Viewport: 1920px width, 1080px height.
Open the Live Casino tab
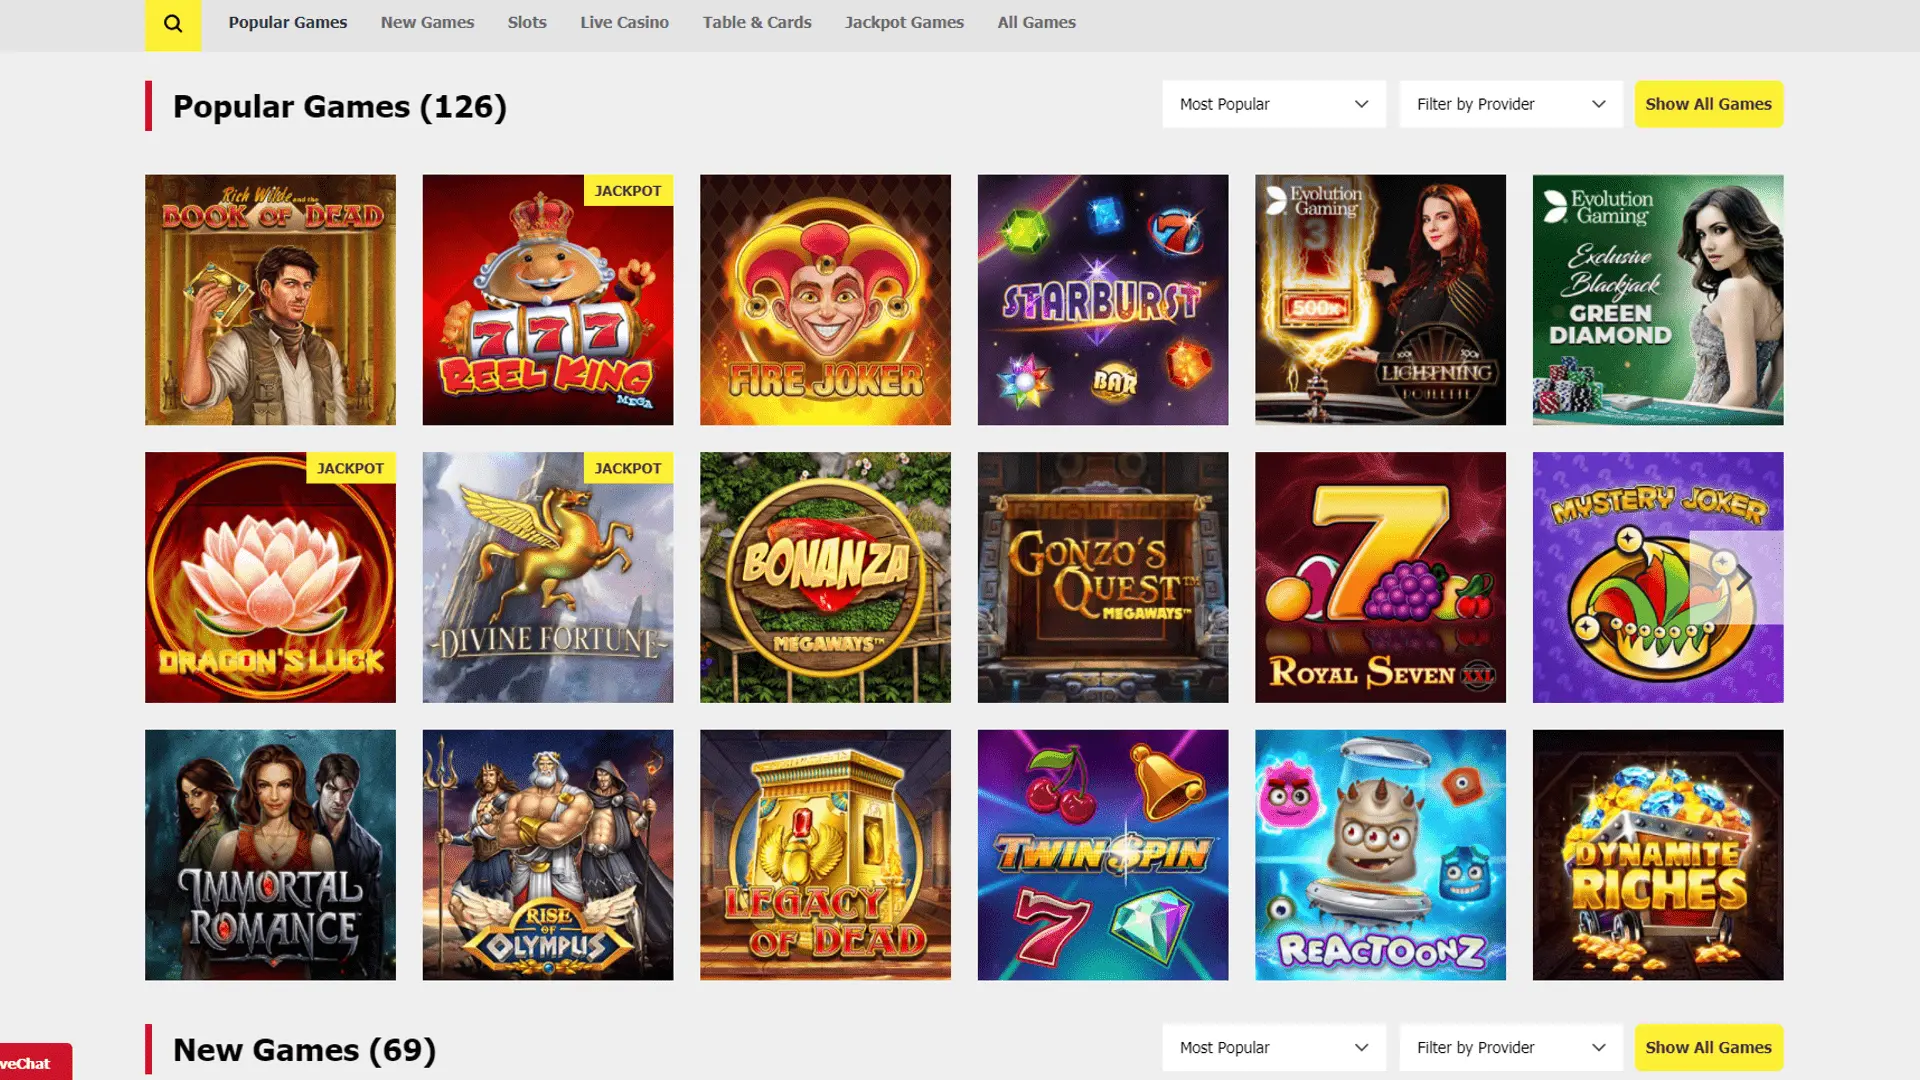(624, 22)
